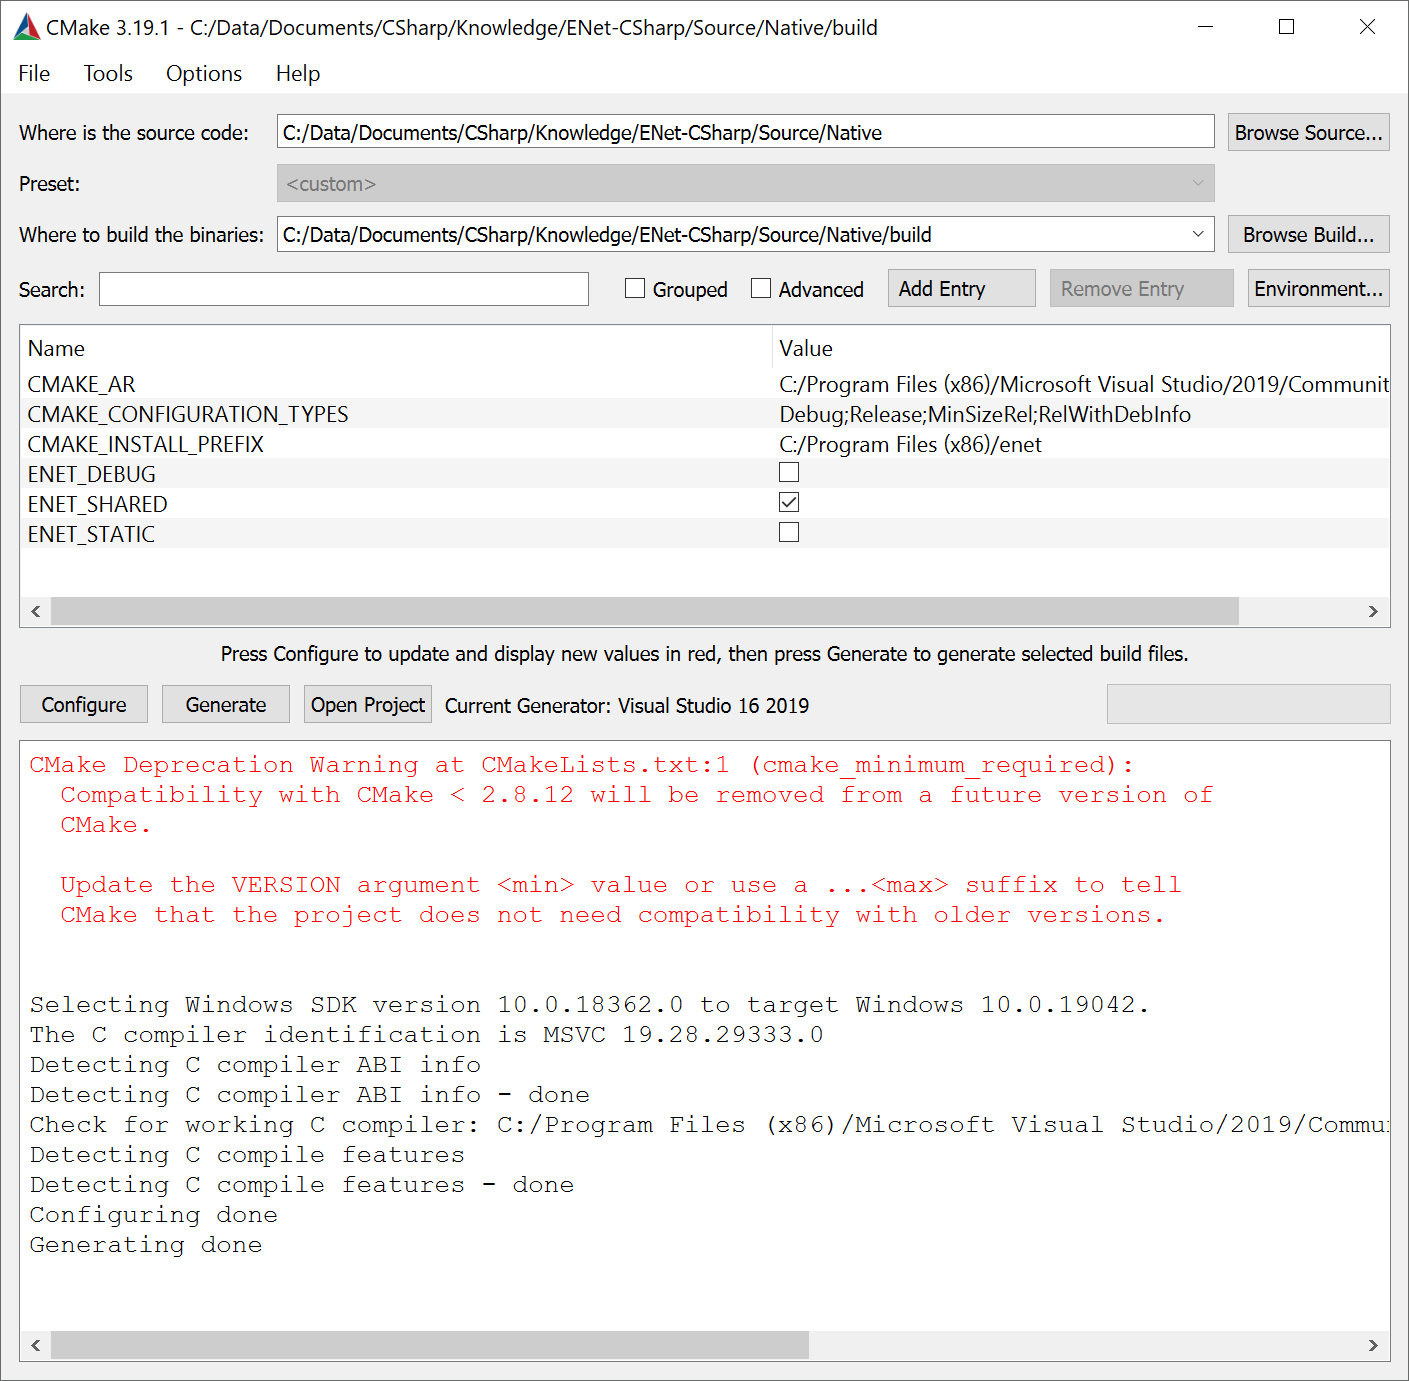Click the Generate button
The width and height of the screenshot is (1409, 1381).
[x=226, y=704]
